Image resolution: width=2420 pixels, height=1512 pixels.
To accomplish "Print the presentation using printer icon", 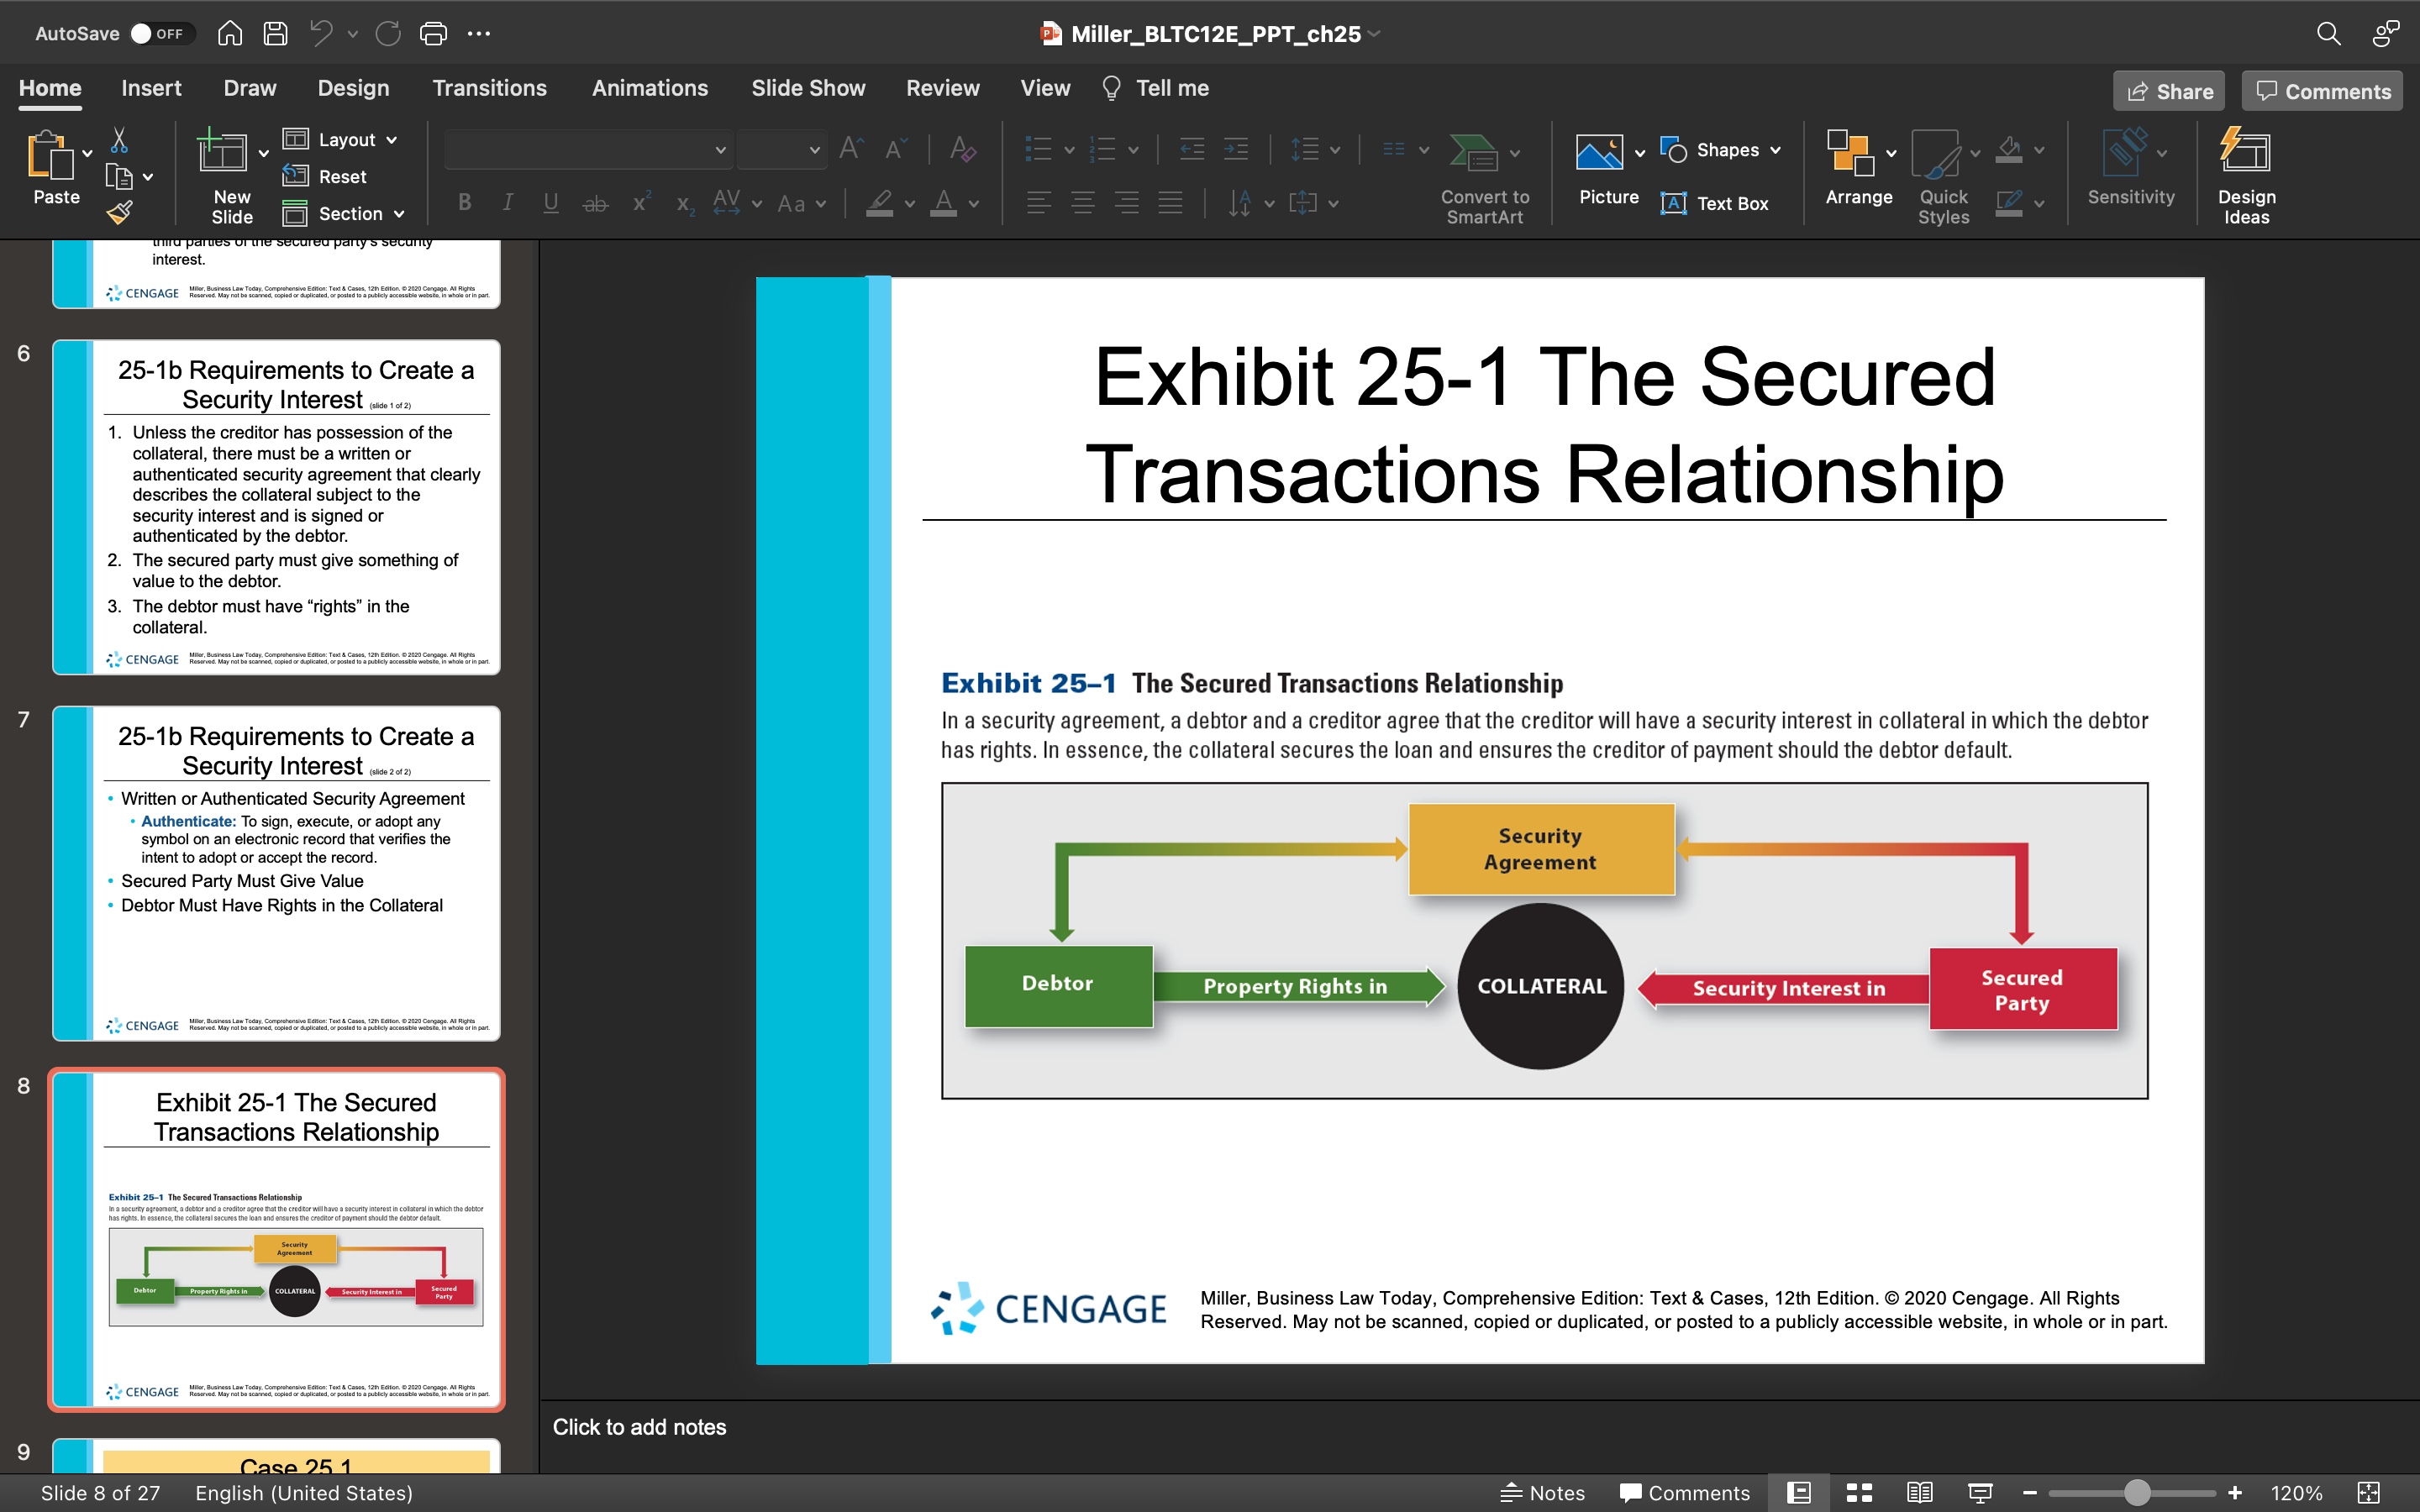I will click(x=433, y=33).
